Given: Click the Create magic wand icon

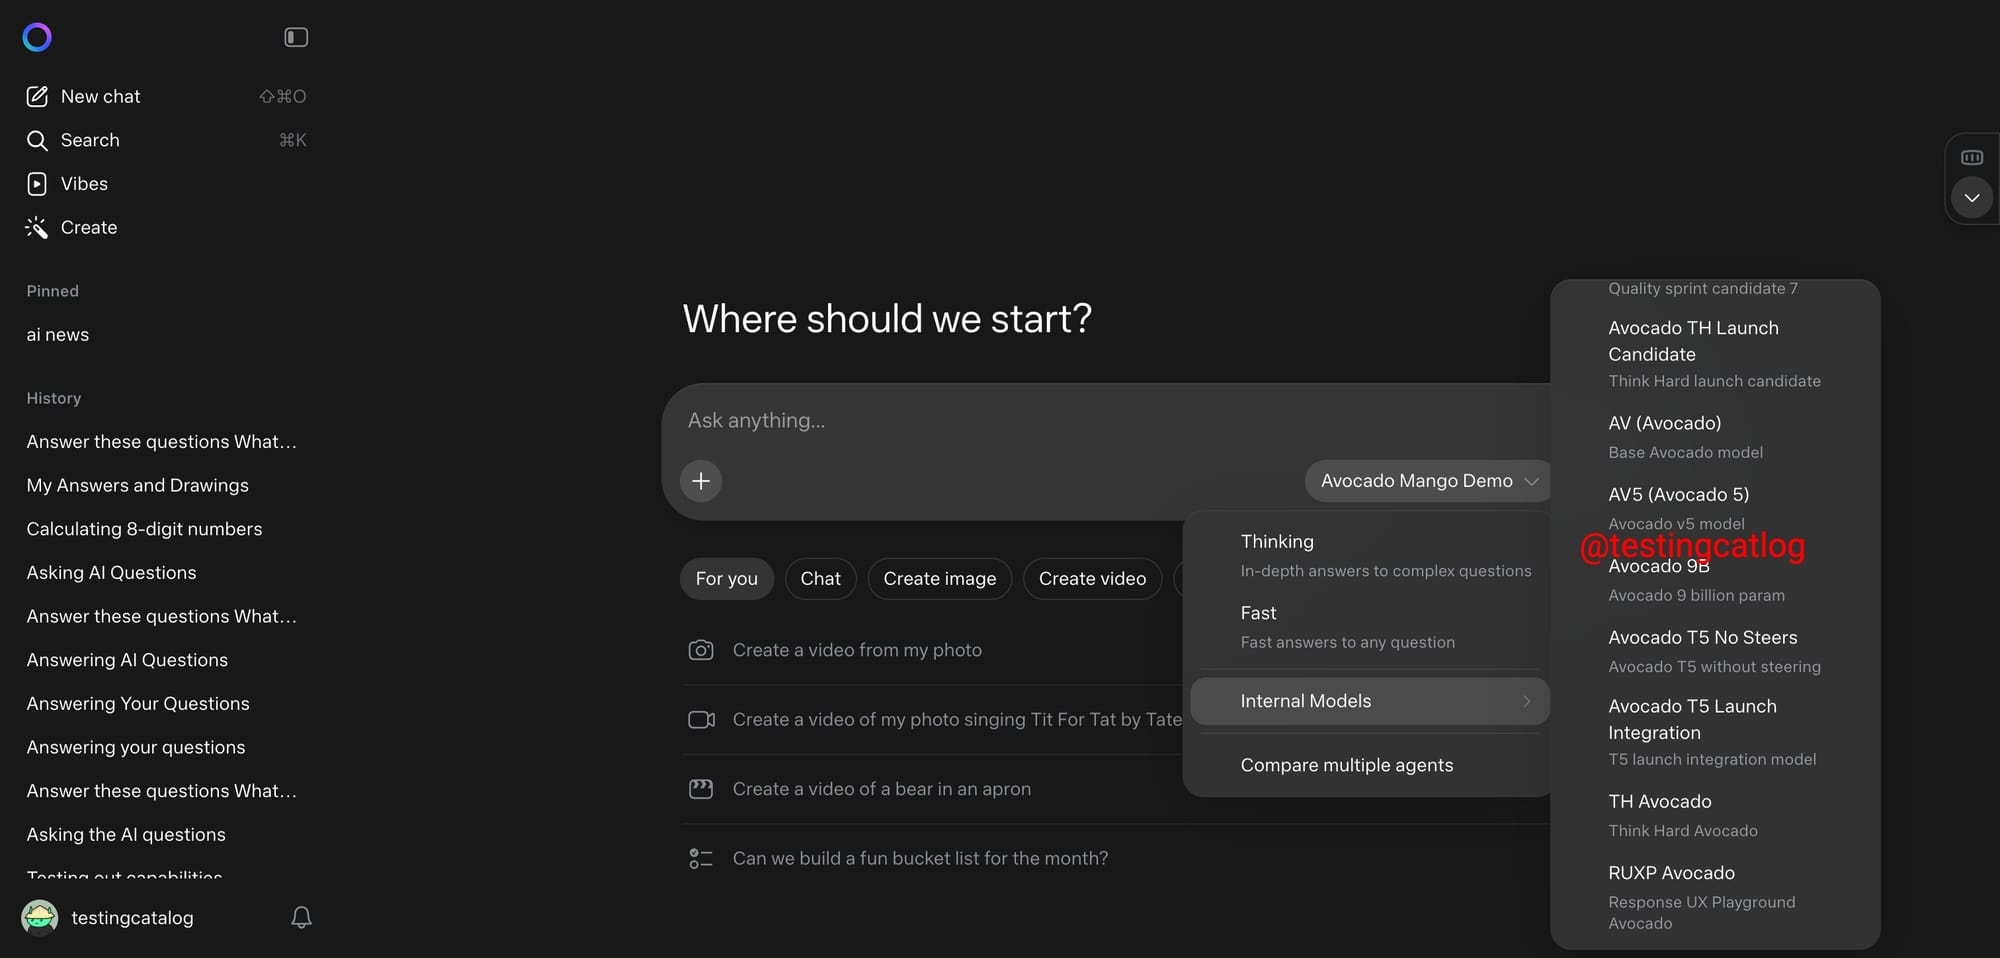Looking at the screenshot, I should pos(37,228).
